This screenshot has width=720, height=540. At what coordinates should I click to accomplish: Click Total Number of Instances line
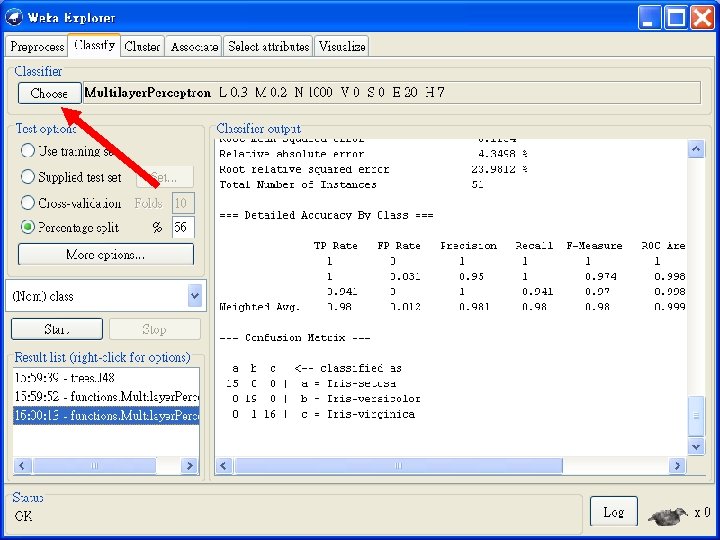pos(351,185)
